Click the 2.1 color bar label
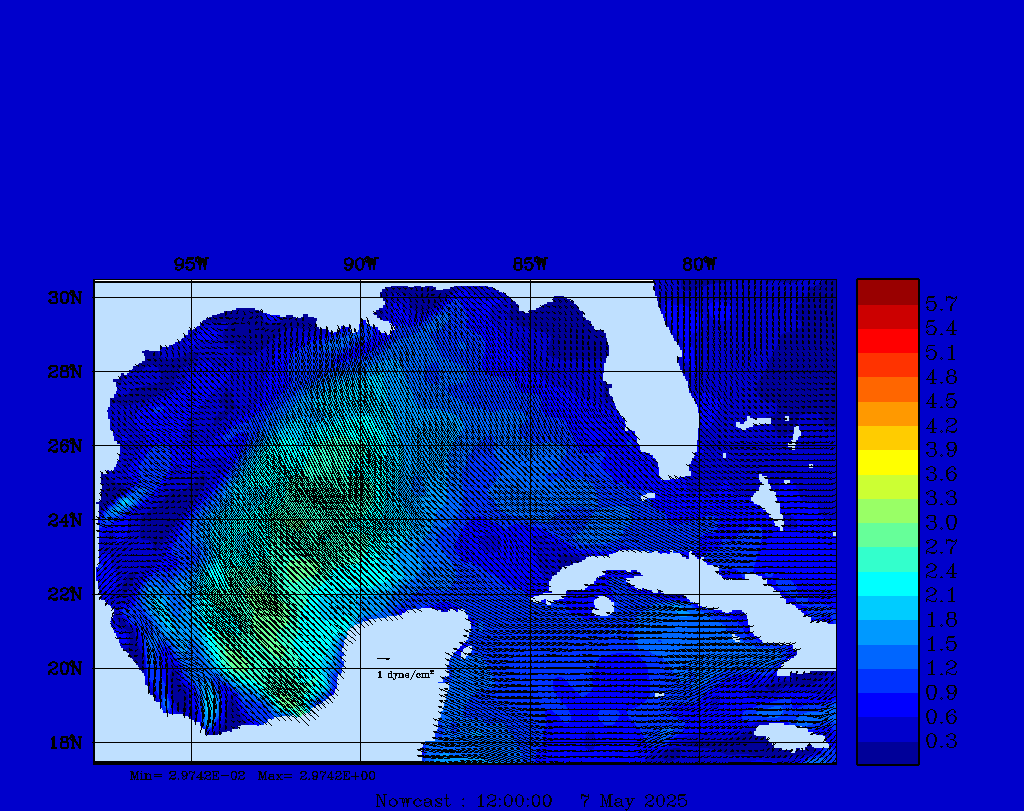This screenshot has width=1024, height=811. (x=941, y=596)
